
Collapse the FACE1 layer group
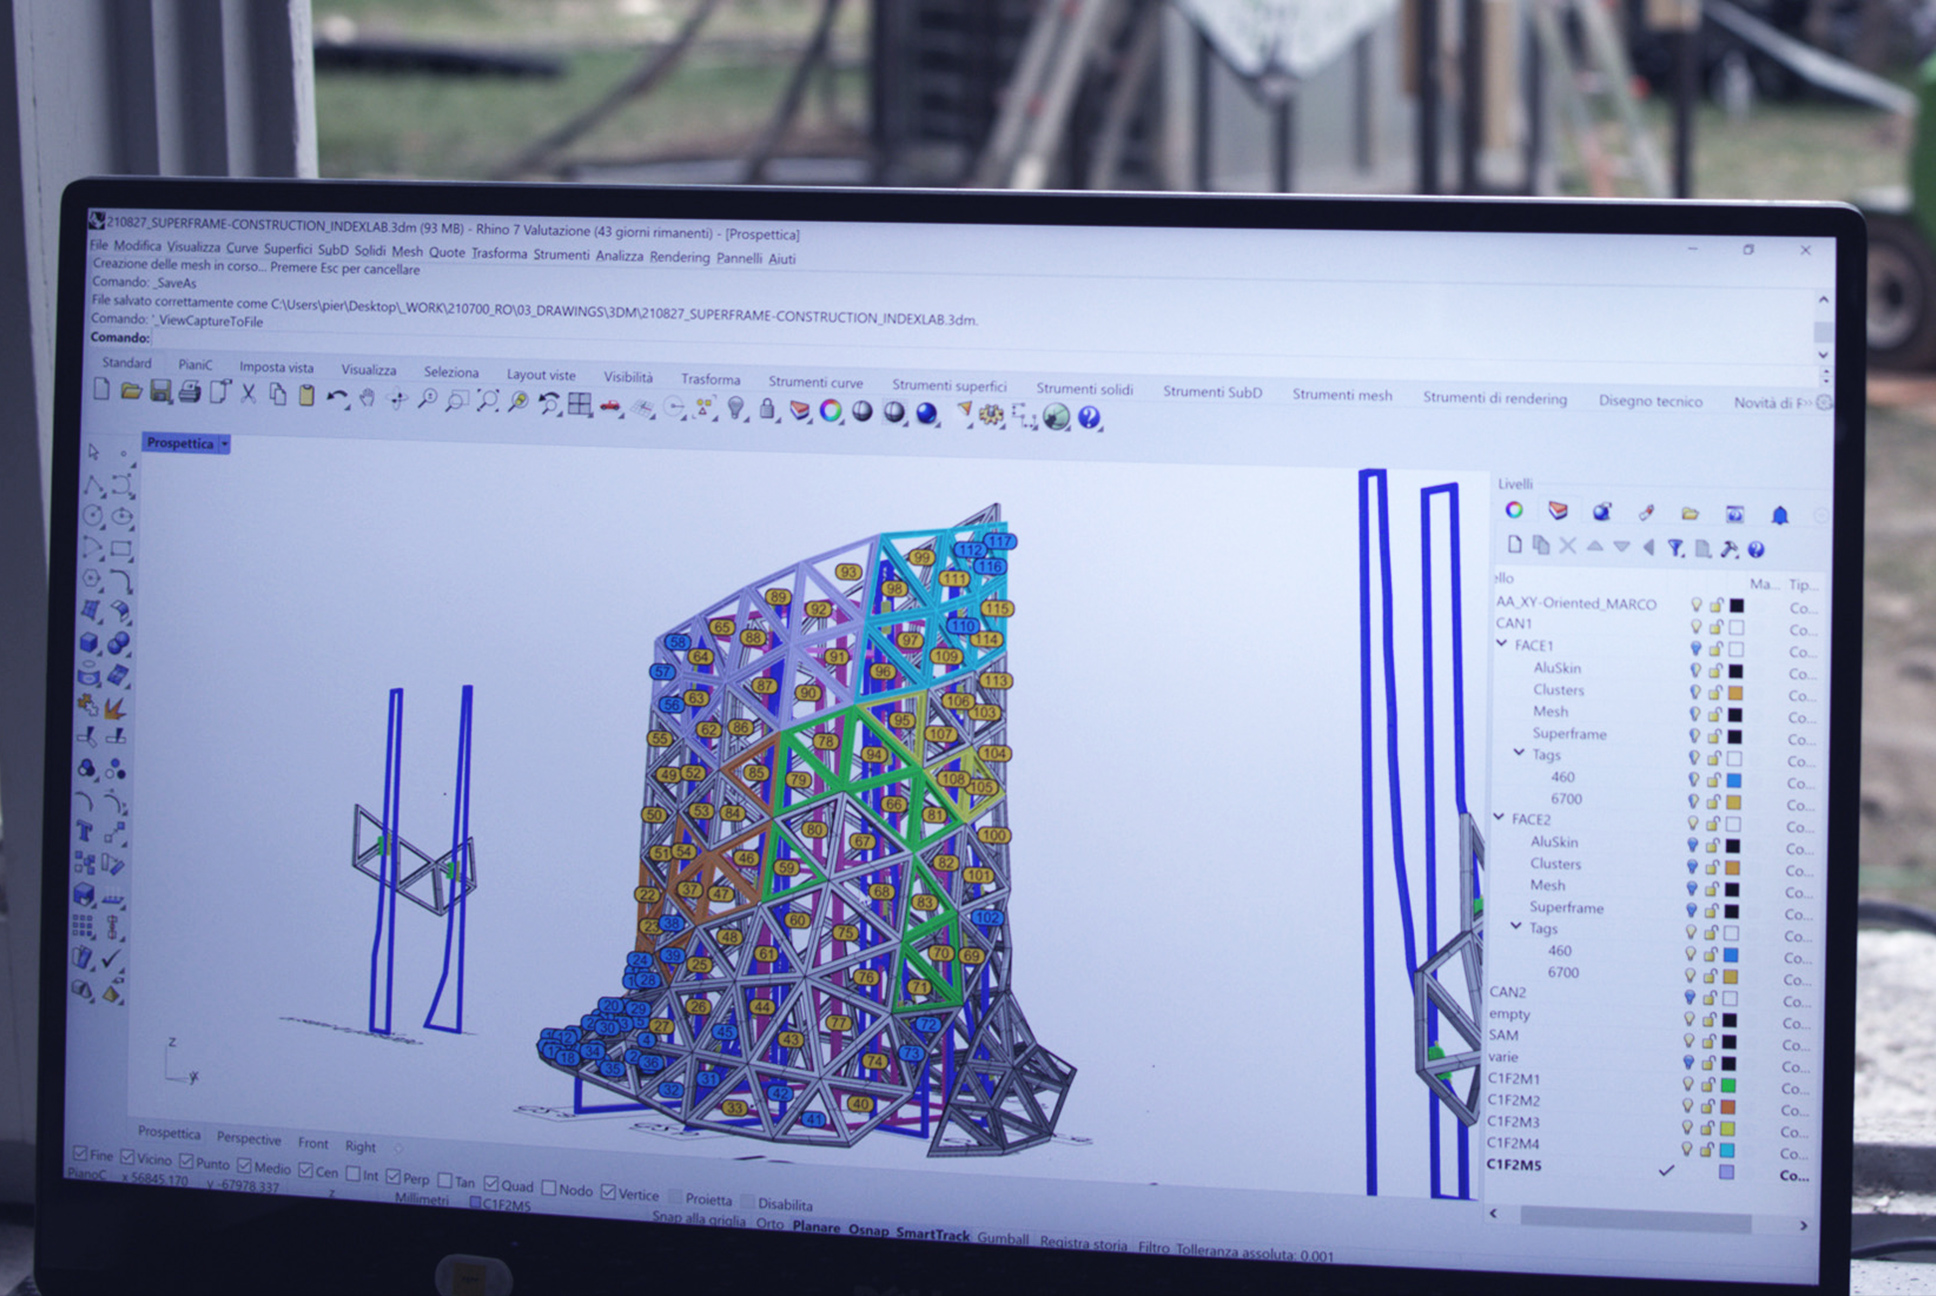1502,644
